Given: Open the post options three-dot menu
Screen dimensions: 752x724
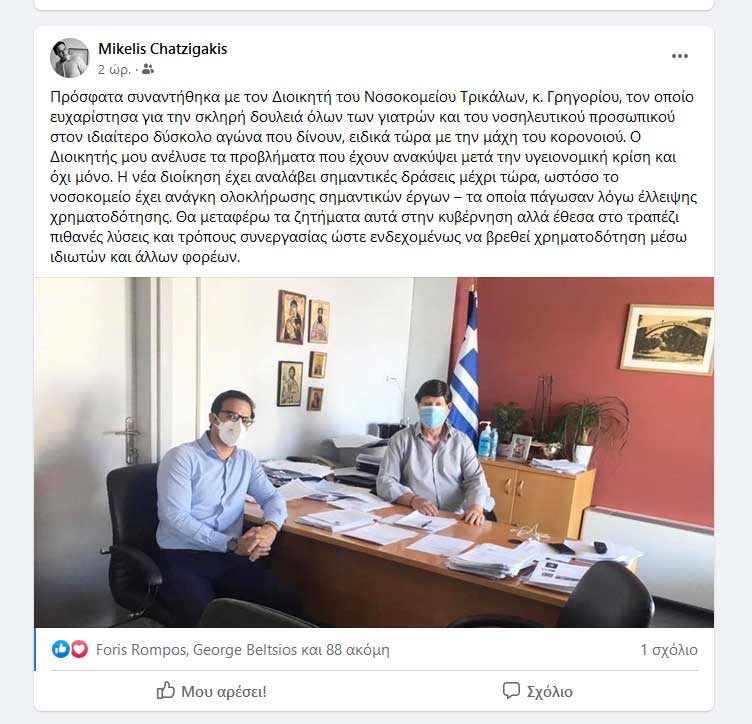Looking at the screenshot, I should (680, 56).
